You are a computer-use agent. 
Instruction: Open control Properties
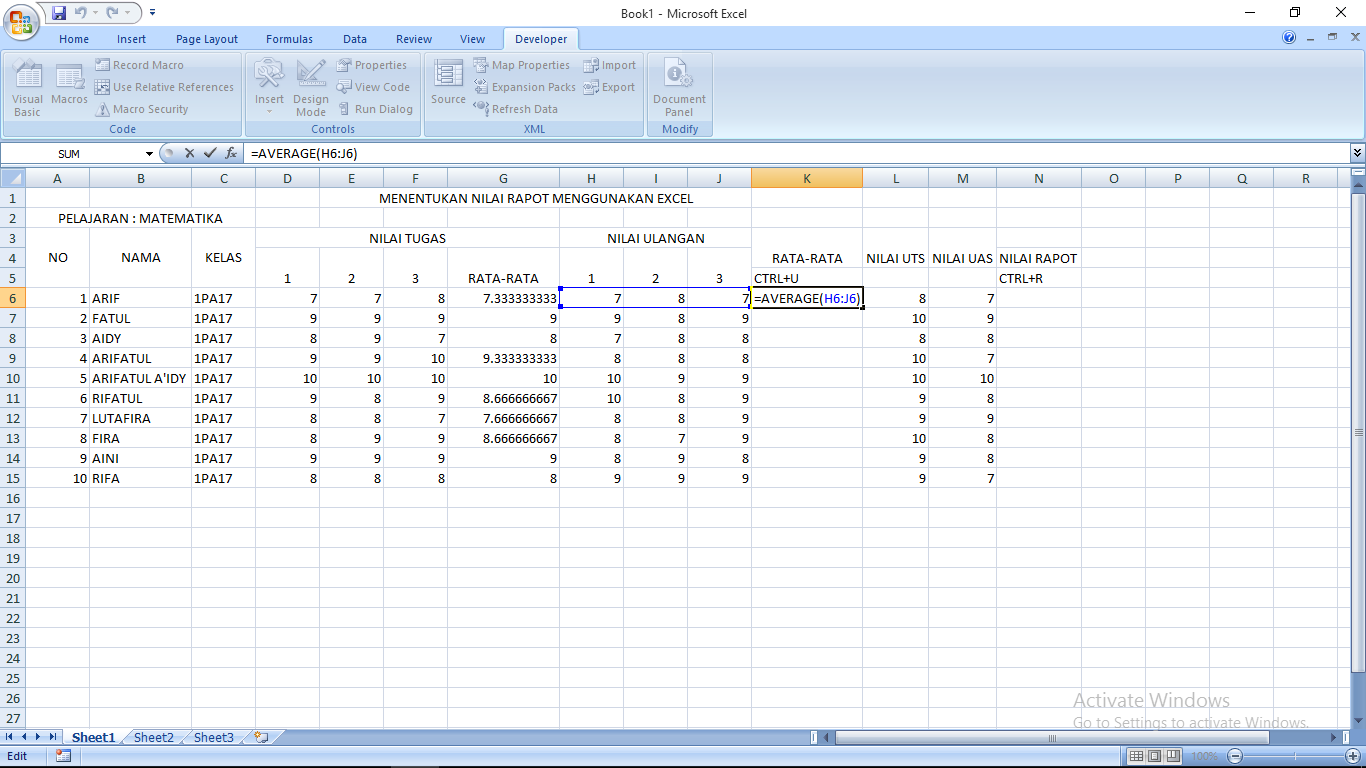point(372,65)
